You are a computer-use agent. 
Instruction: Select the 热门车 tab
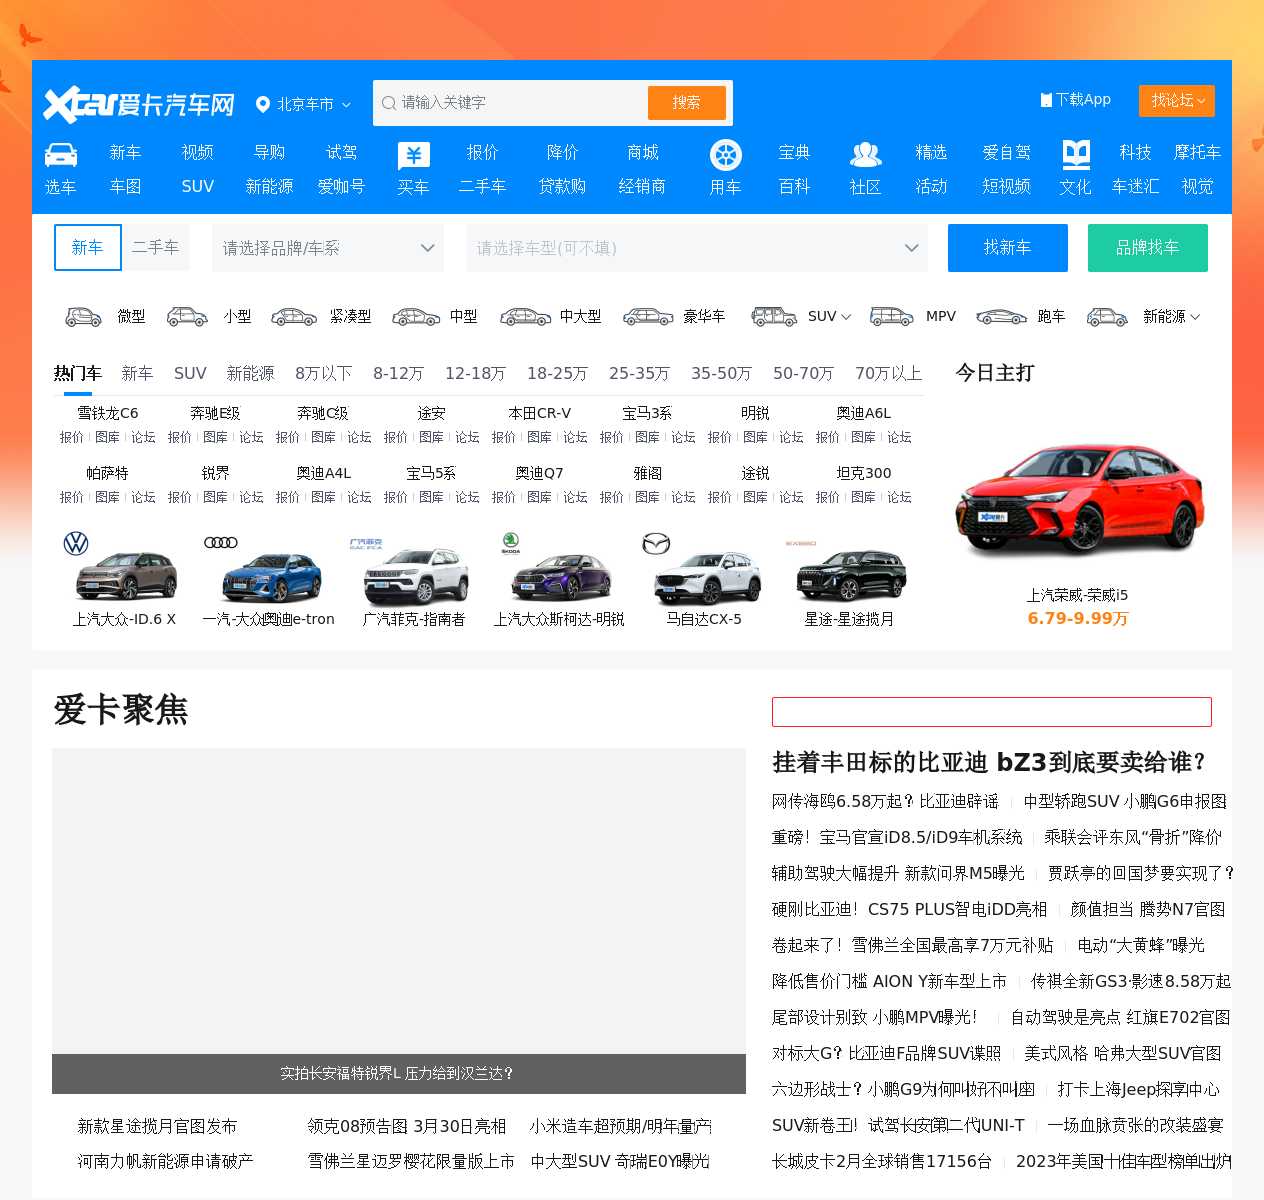click(x=78, y=373)
